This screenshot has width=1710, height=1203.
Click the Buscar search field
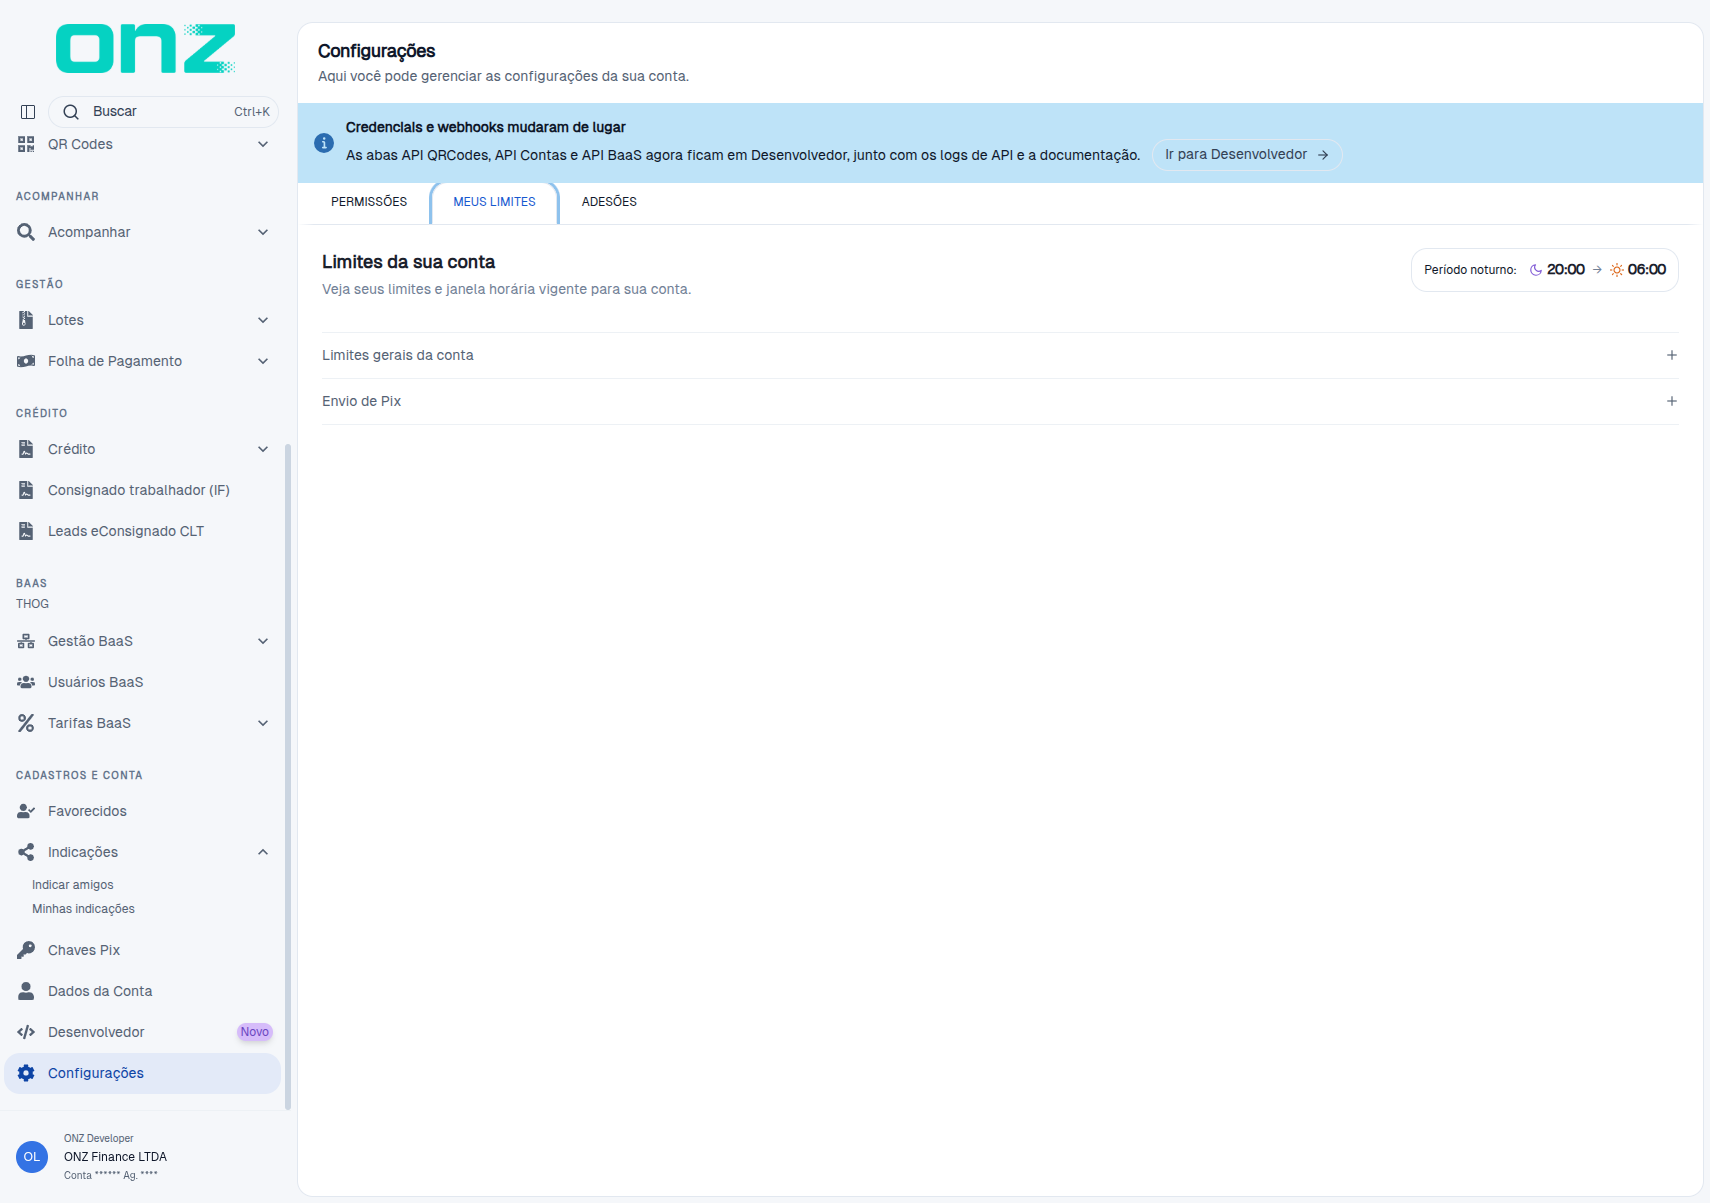pos(164,112)
